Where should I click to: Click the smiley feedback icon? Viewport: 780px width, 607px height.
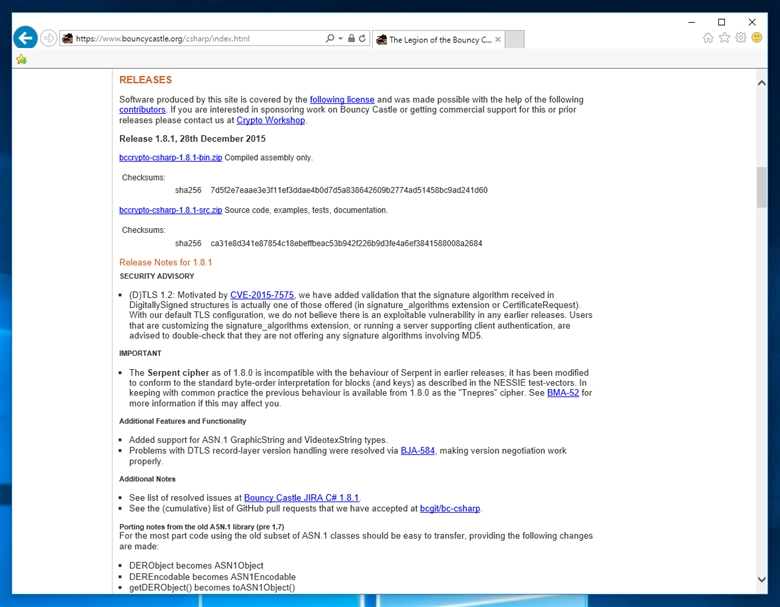pyautogui.click(x=757, y=38)
